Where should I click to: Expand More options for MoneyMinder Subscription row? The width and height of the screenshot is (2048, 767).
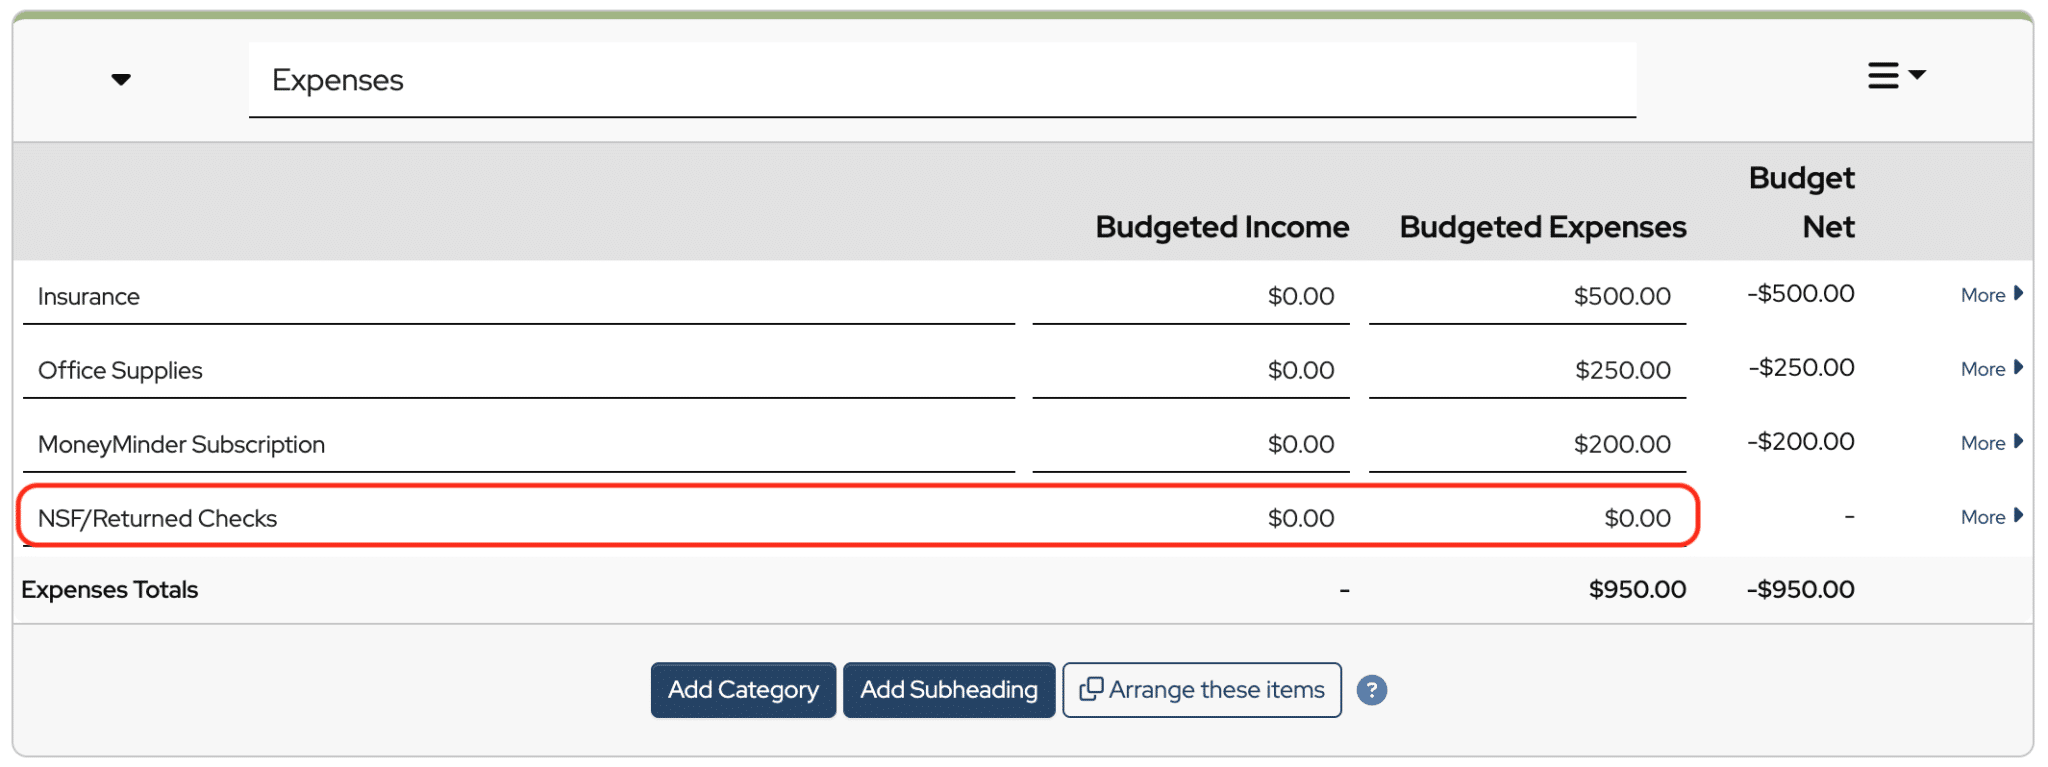(x=1991, y=443)
